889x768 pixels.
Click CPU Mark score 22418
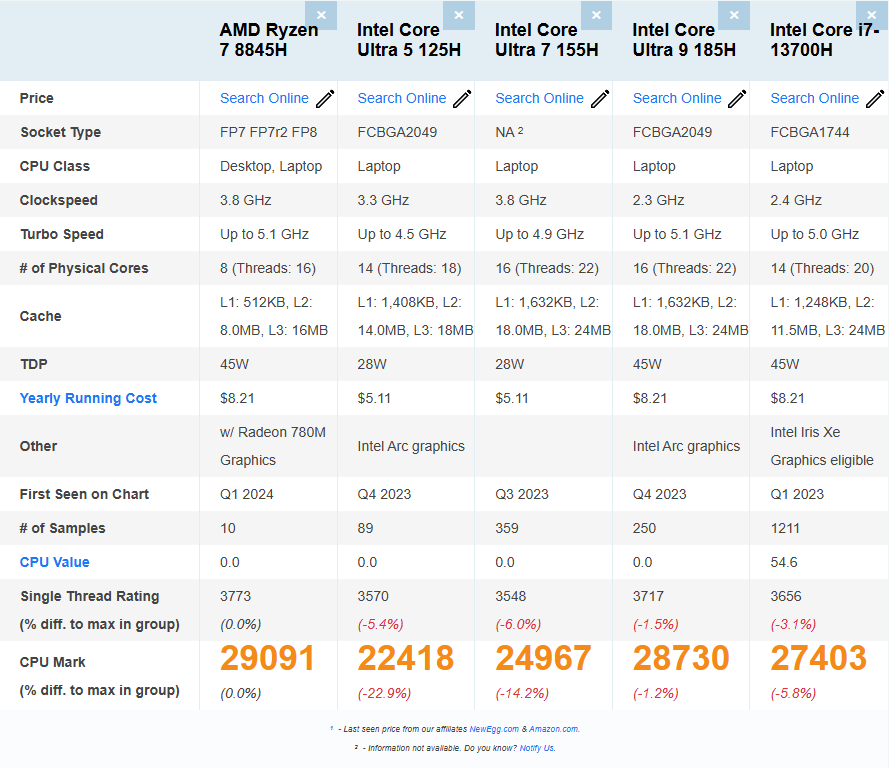[x=405, y=658]
